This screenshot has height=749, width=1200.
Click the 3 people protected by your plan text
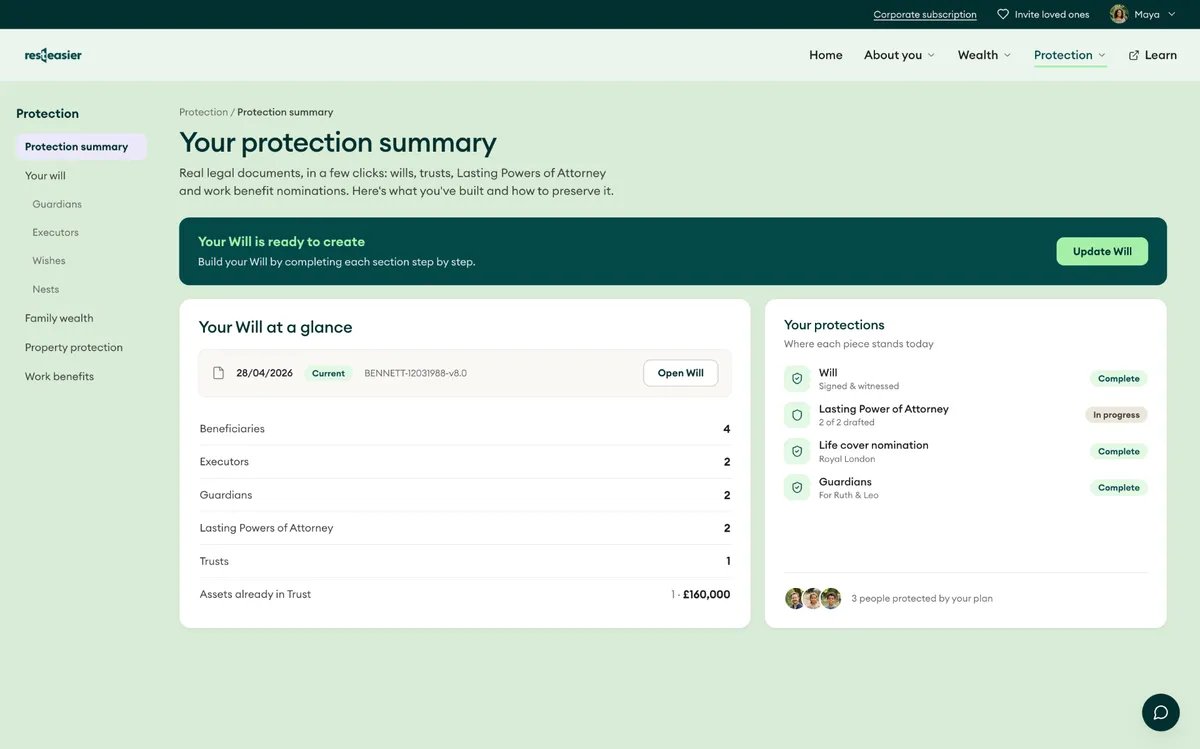(x=922, y=598)
